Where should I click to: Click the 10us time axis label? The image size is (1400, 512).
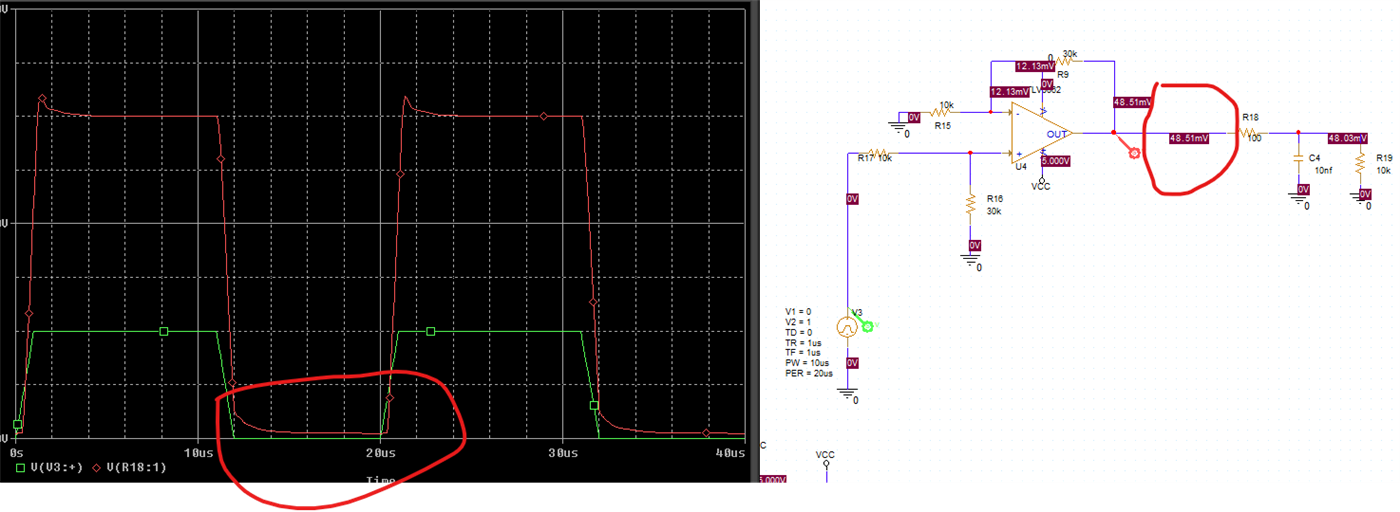[198, 453]
